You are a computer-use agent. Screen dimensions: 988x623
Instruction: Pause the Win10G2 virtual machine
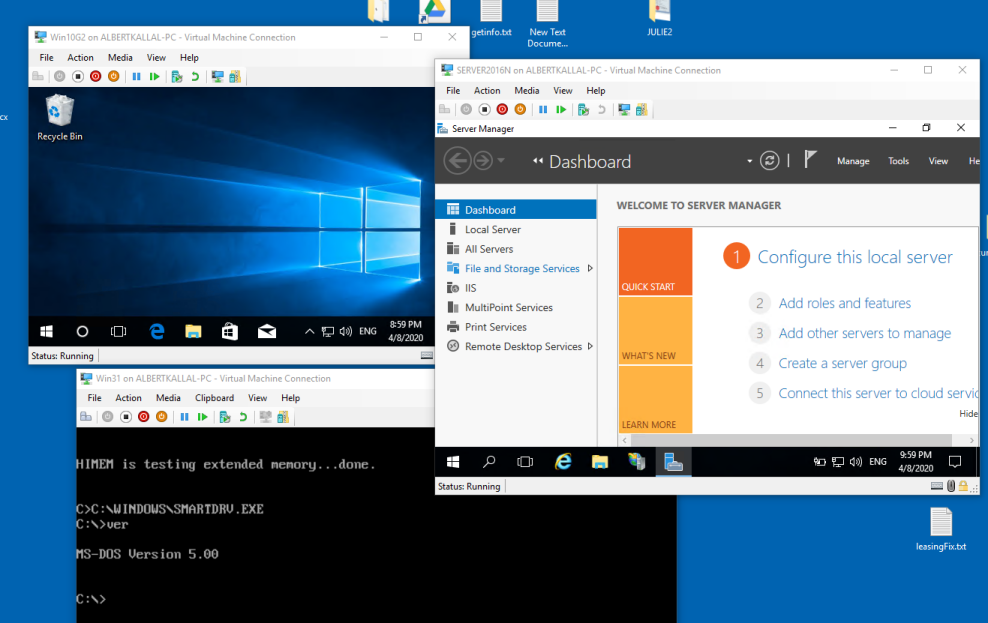pos(136,76)
